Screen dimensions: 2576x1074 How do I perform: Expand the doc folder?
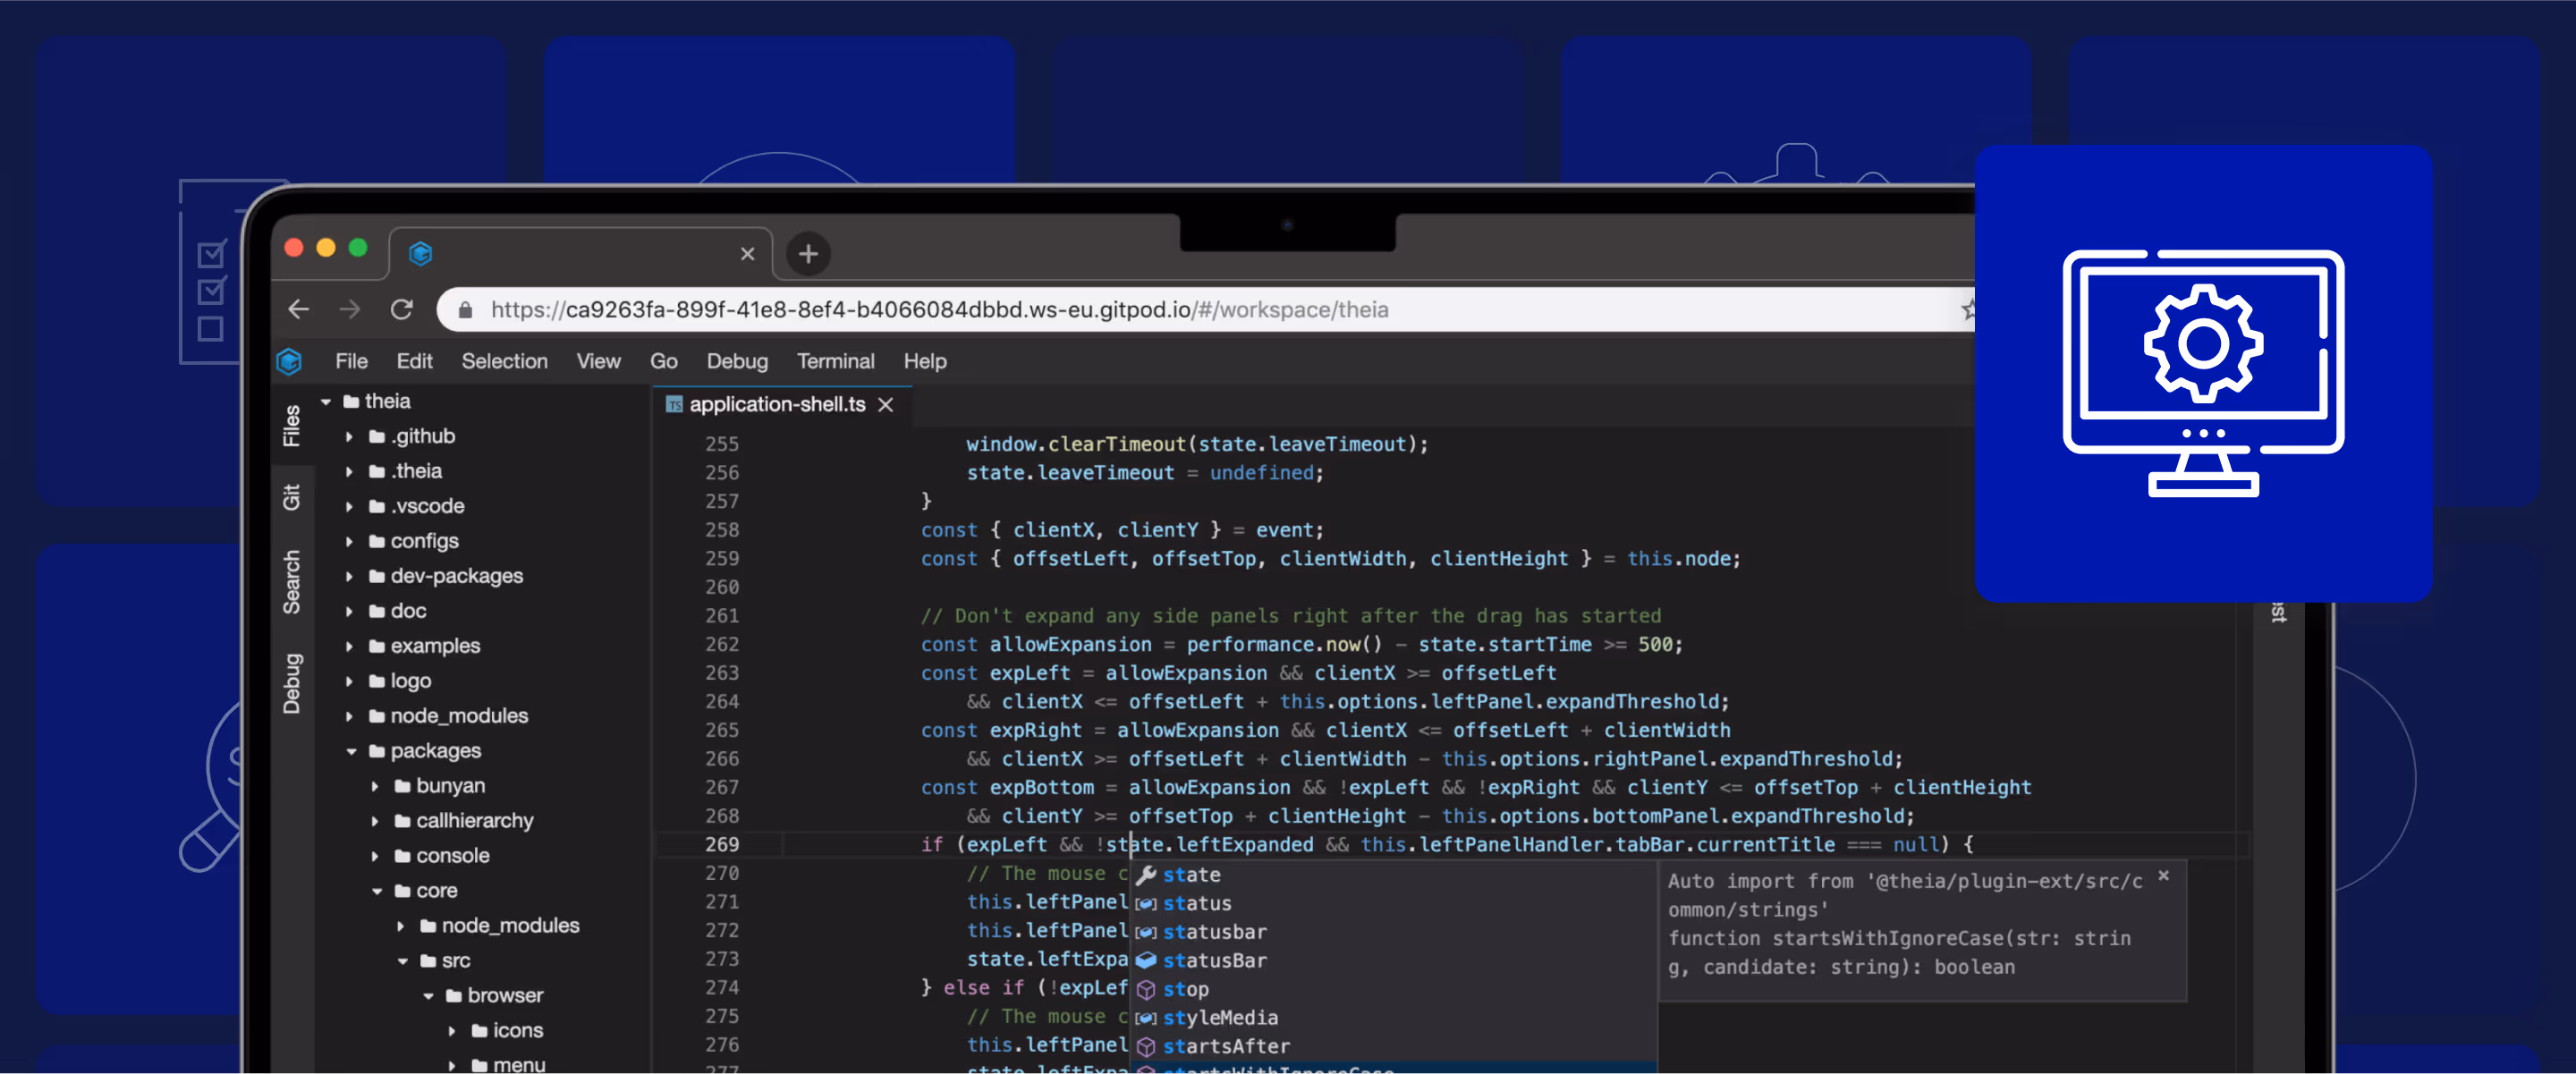349,611
